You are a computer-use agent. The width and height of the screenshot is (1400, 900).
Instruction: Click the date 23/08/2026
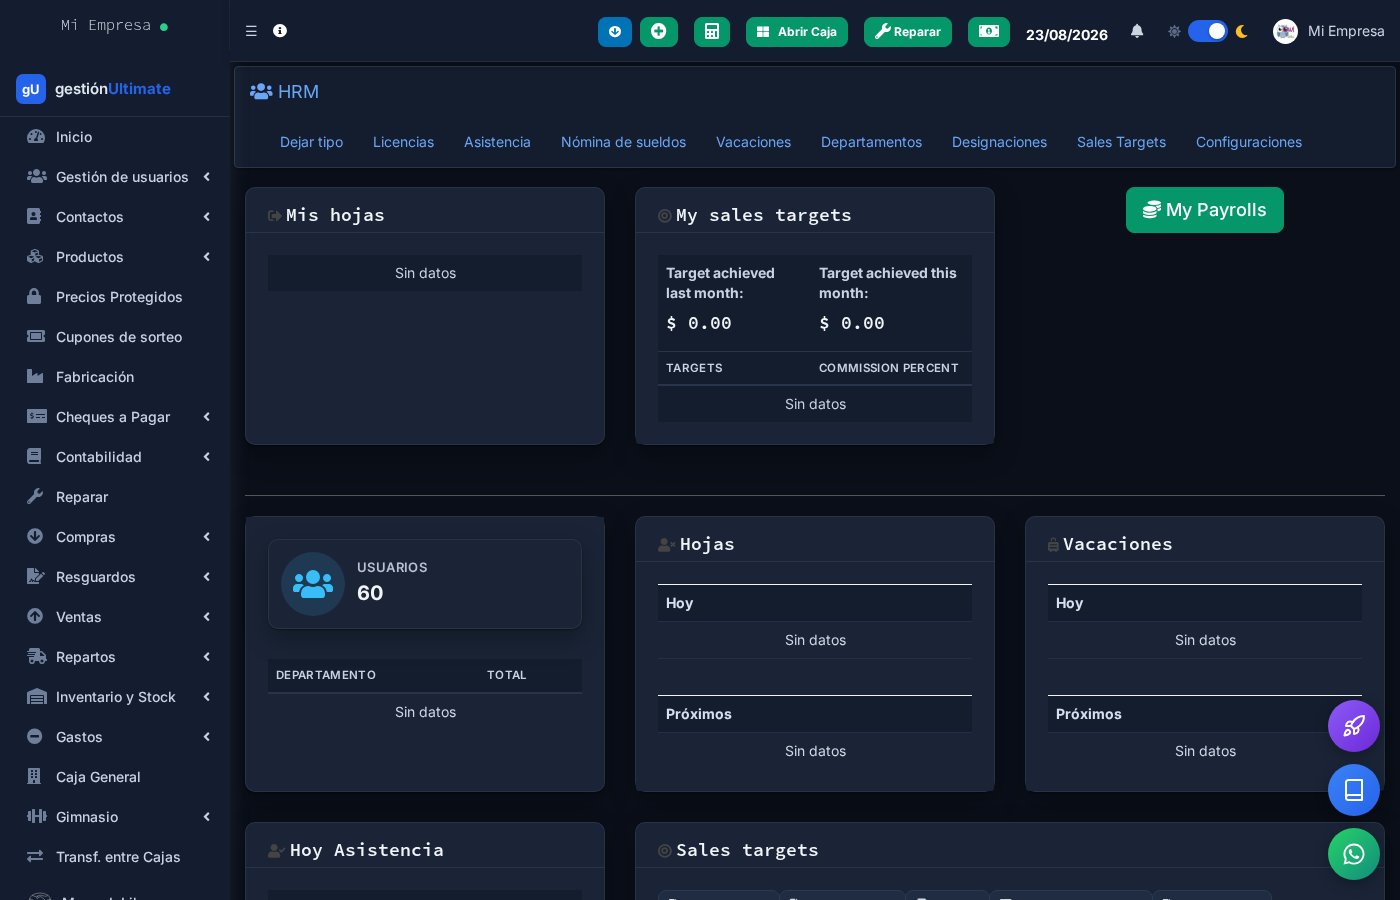(1067, 34)
